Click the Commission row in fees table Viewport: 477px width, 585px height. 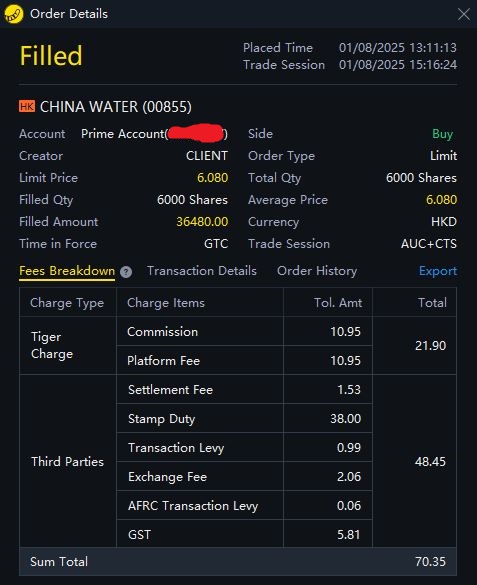pyautogui.click(x=244, y=331)
